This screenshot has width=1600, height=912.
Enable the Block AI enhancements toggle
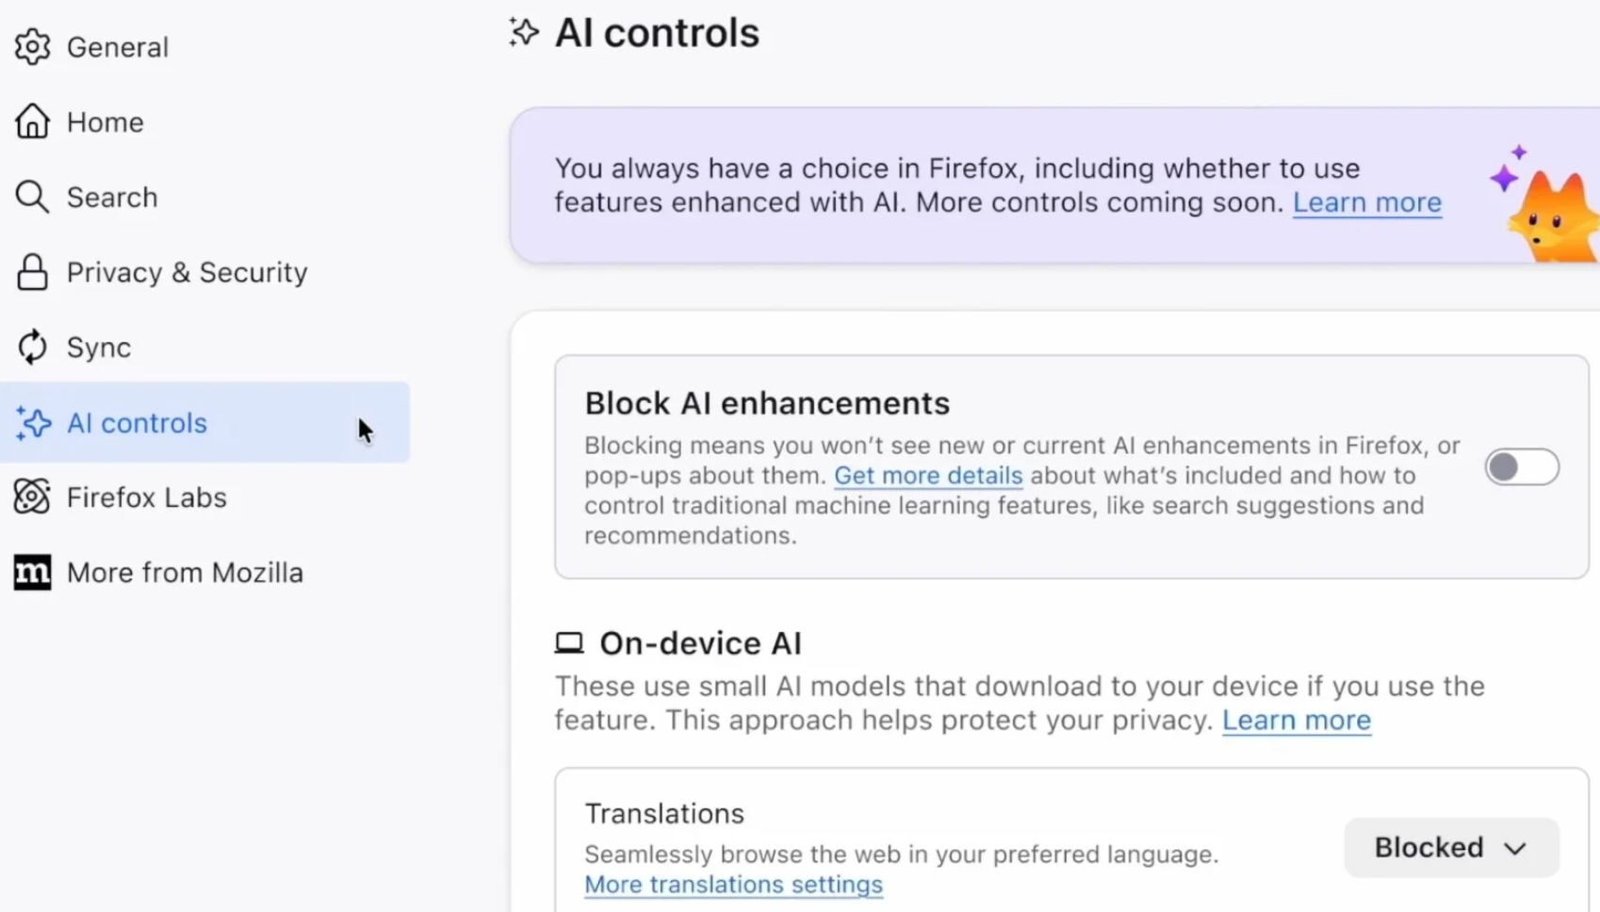(1521, 467)
